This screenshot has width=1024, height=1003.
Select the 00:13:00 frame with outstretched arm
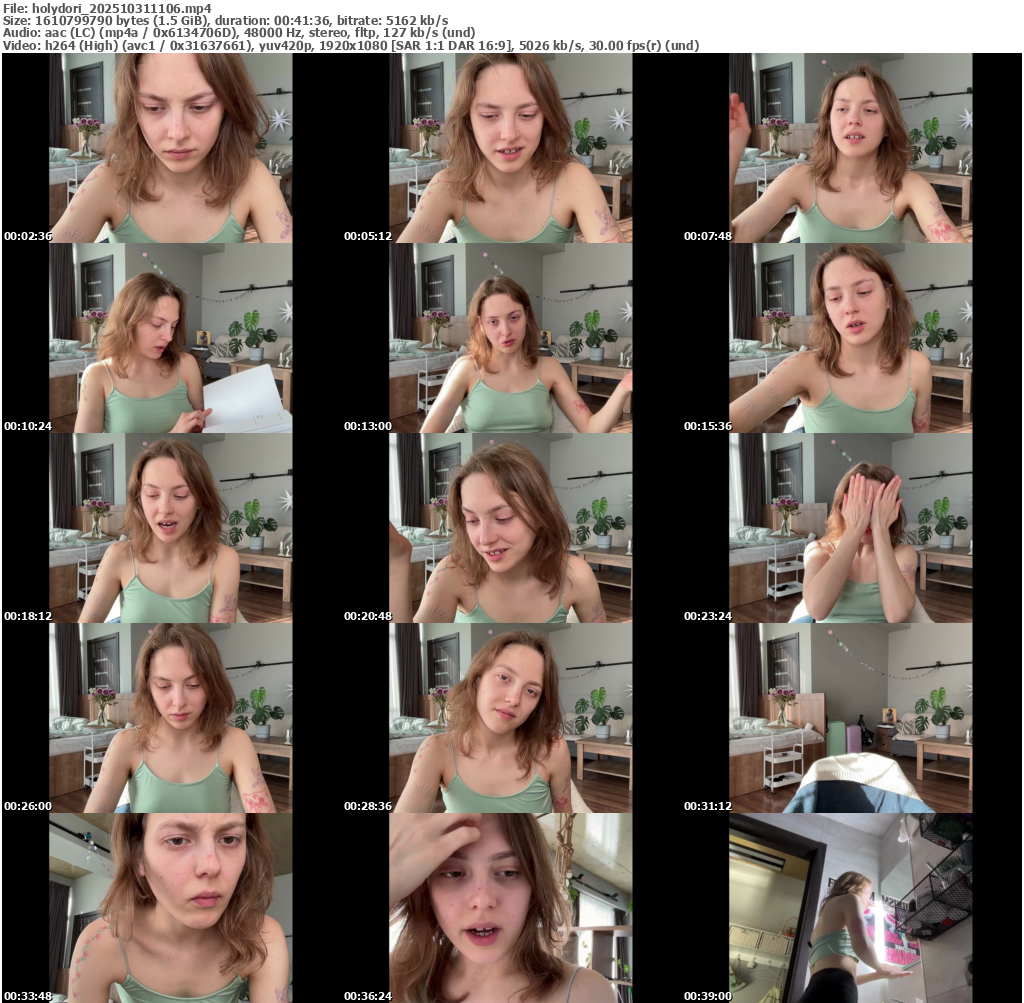tap(511, 338)
